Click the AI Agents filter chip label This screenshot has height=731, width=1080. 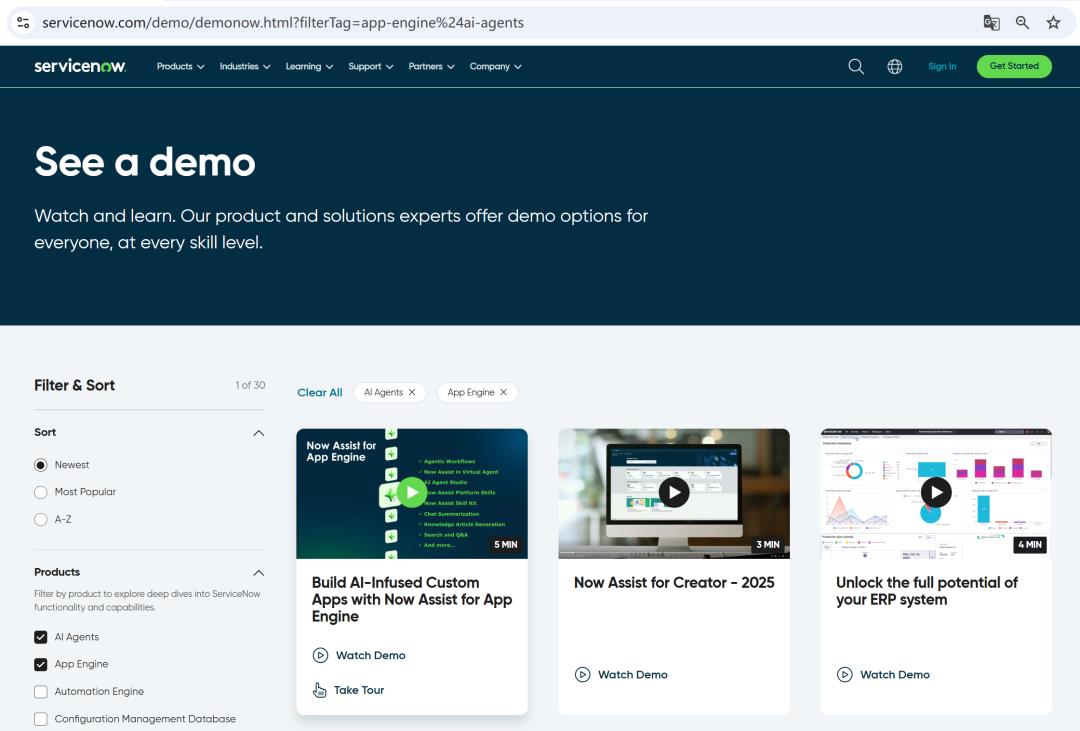pos(384,392)
